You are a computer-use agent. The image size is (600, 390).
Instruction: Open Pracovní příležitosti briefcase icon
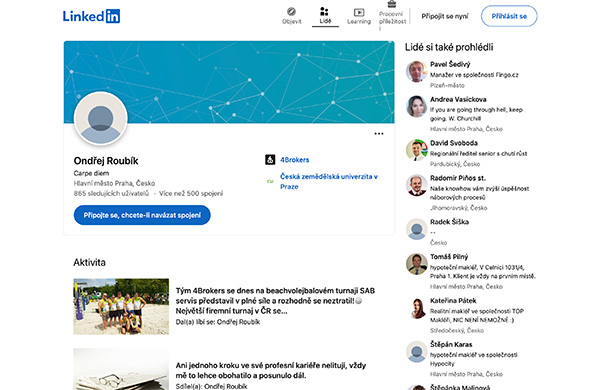tap(391, 4)
